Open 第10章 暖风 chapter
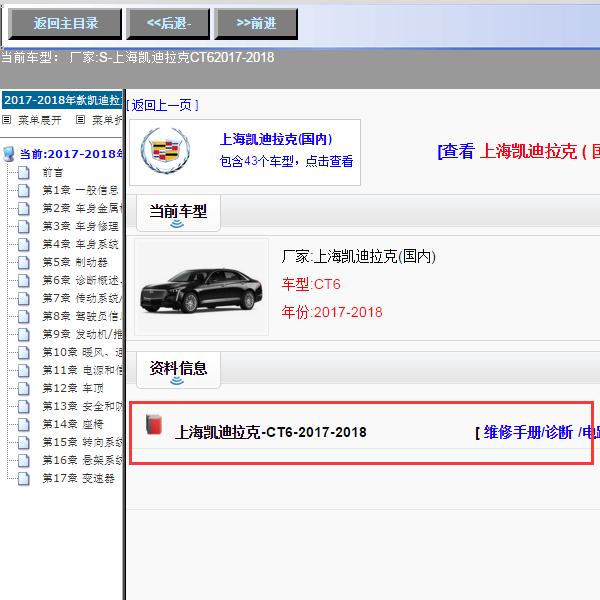600x600 pixels. click(82, 352)
